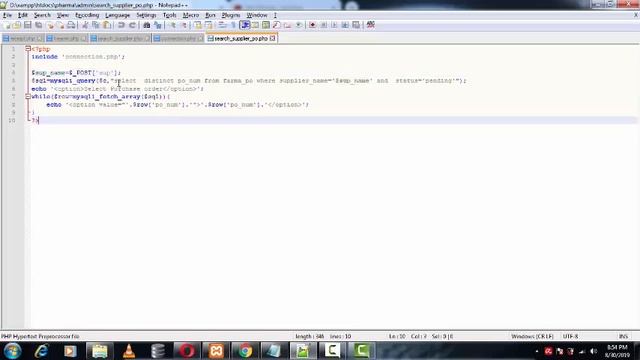This screenshot has width=640, height=360.
Task: Open the Edit menu
Action: pyautogui.click(x=22, y=15)
